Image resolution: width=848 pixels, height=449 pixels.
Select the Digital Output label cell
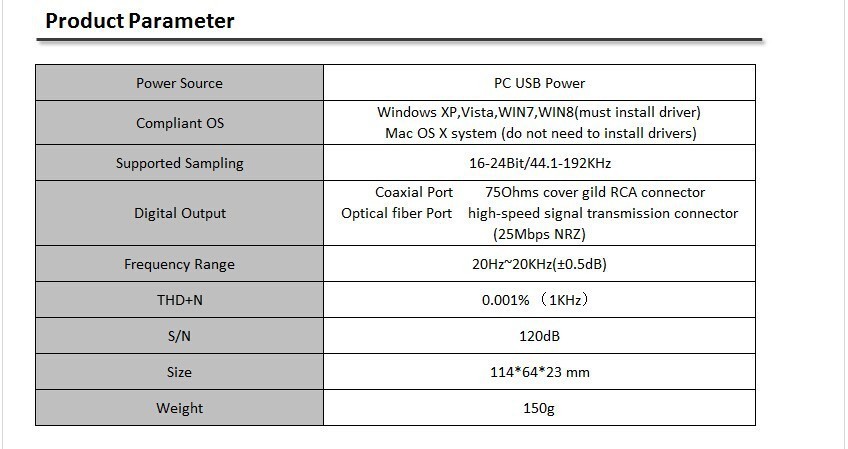point(180,213)
